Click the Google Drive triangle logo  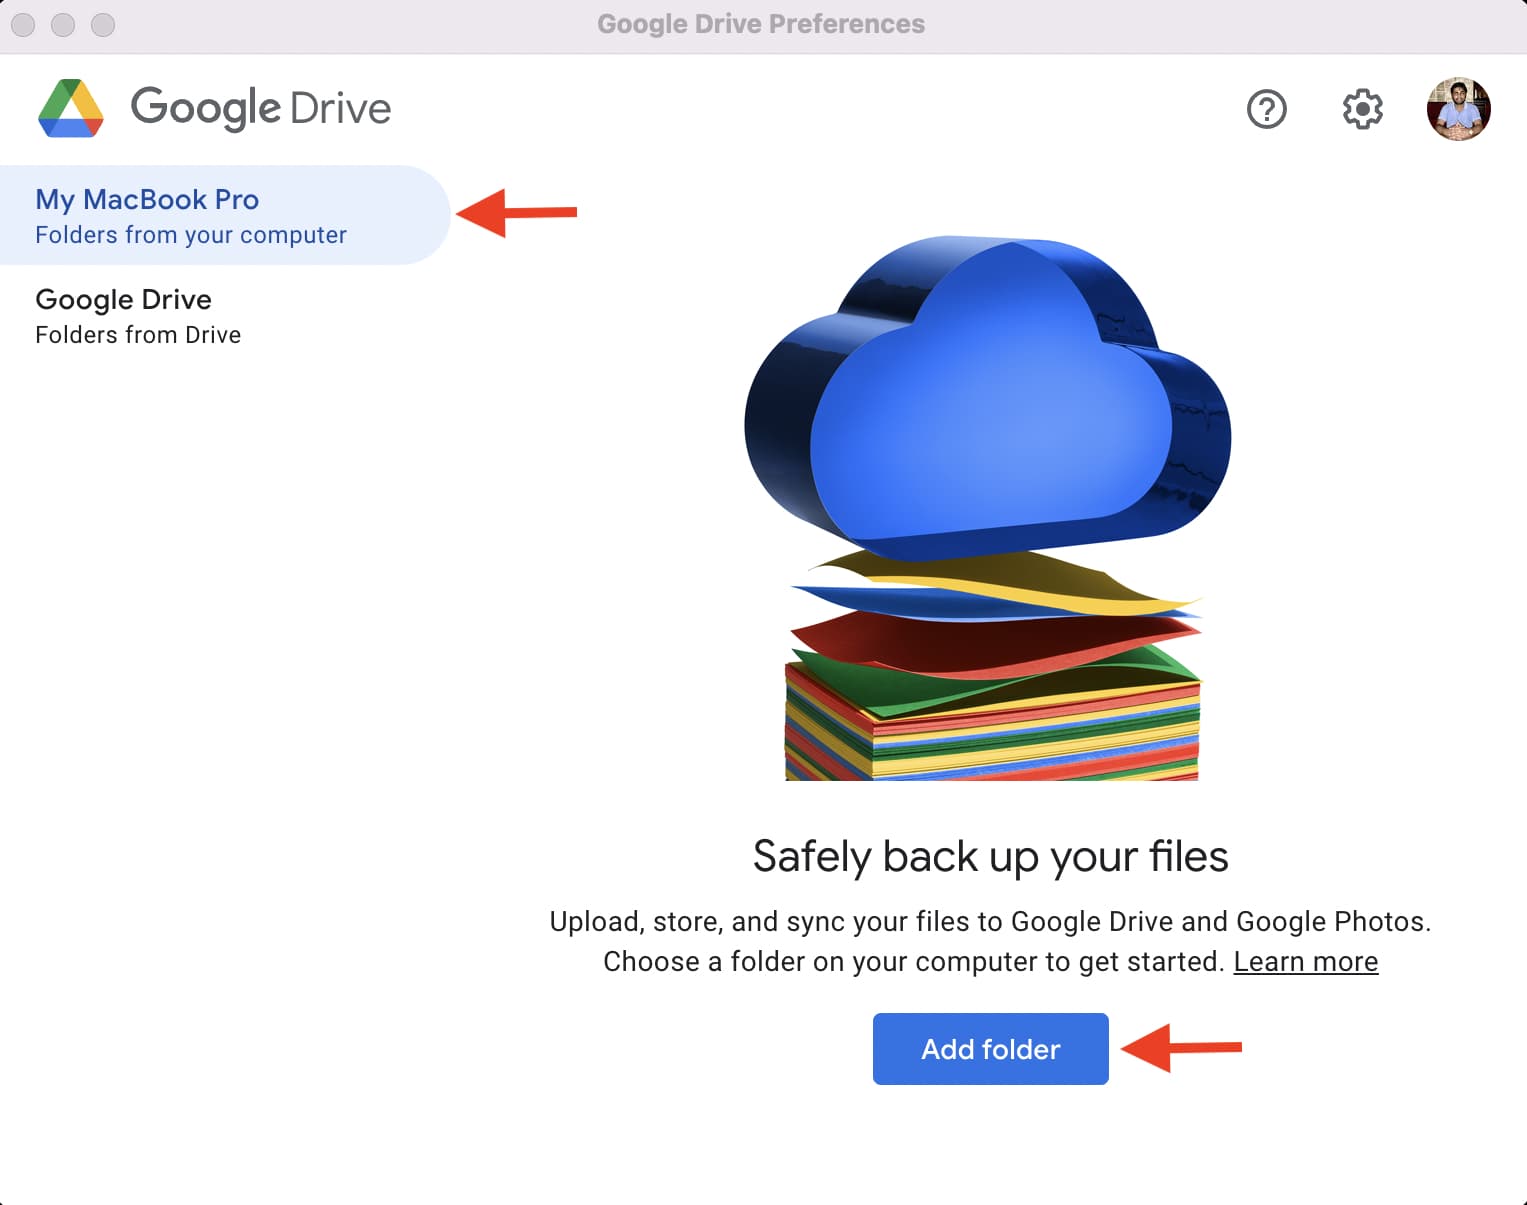click(71, 108)
